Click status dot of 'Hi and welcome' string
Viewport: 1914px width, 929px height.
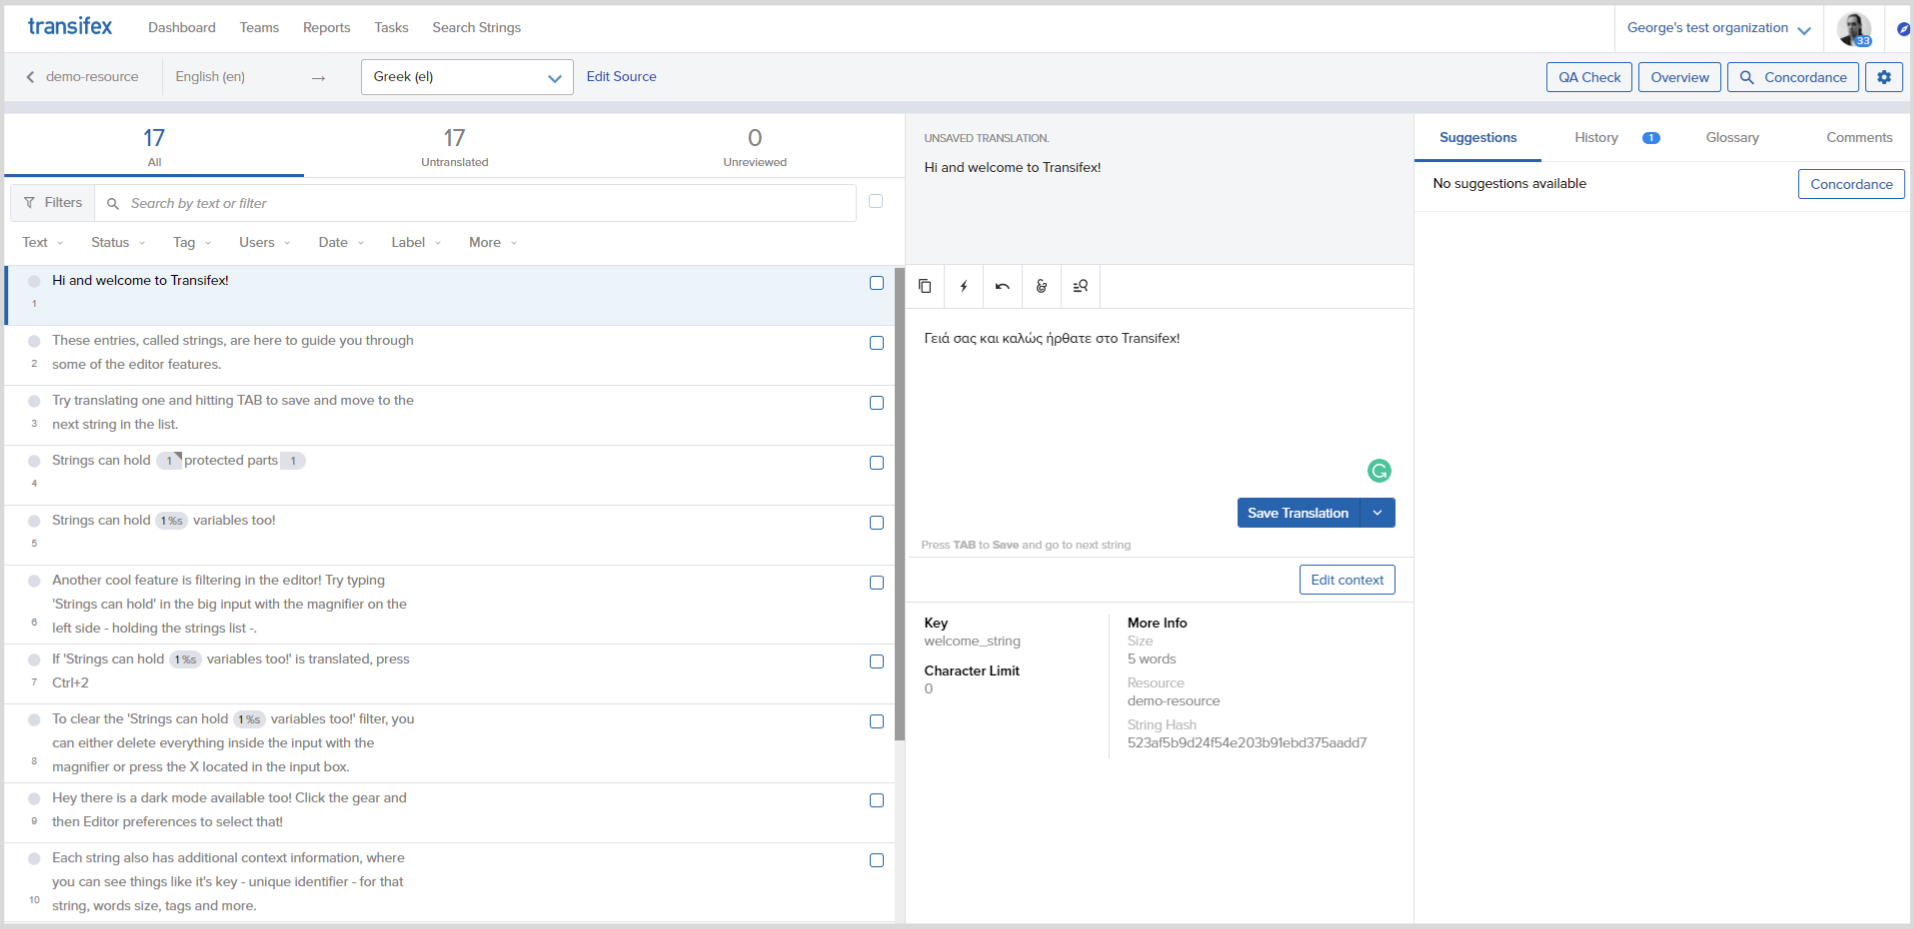(x=34, y=281)
